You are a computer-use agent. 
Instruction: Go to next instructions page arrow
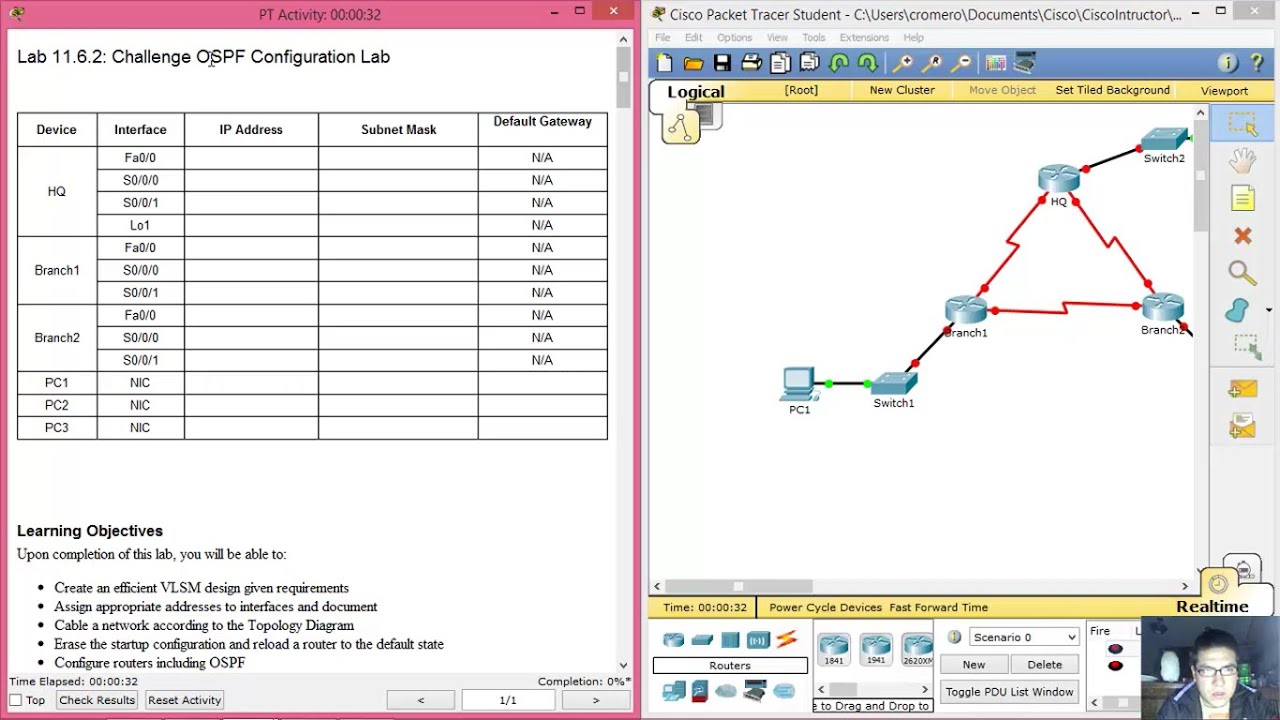pyautogui.click(x=596, y=700)
